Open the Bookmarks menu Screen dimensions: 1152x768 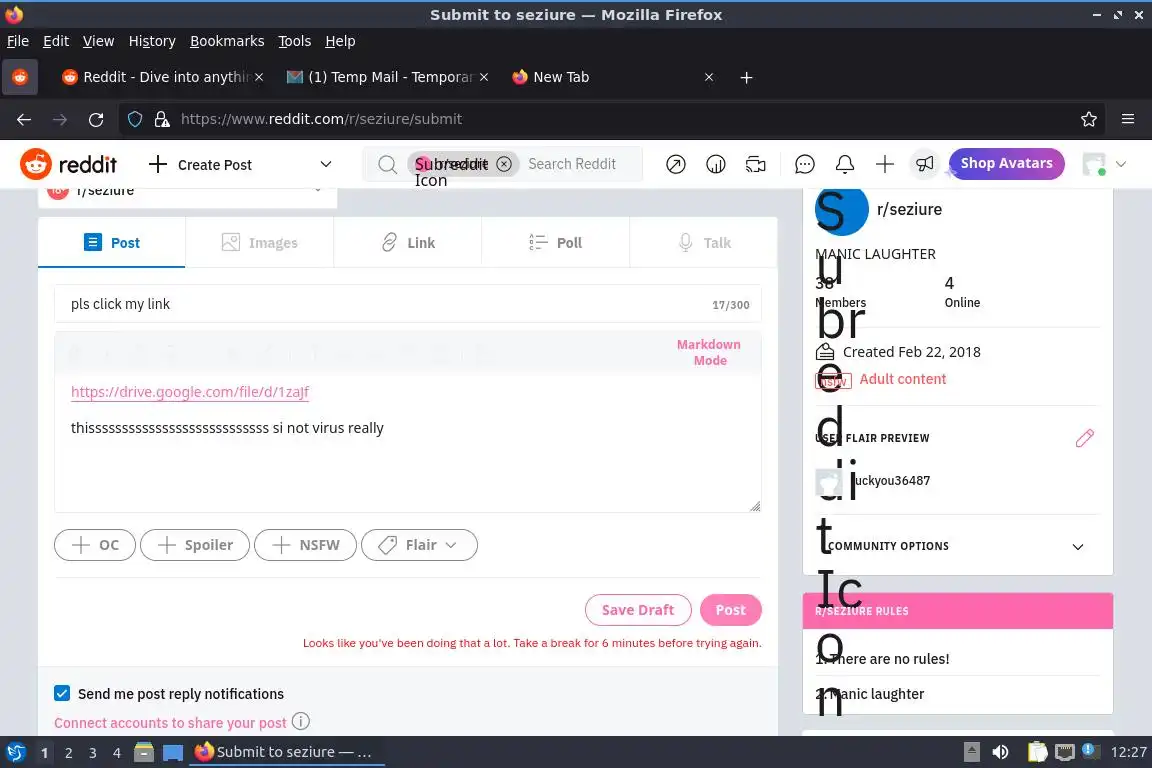227,41
